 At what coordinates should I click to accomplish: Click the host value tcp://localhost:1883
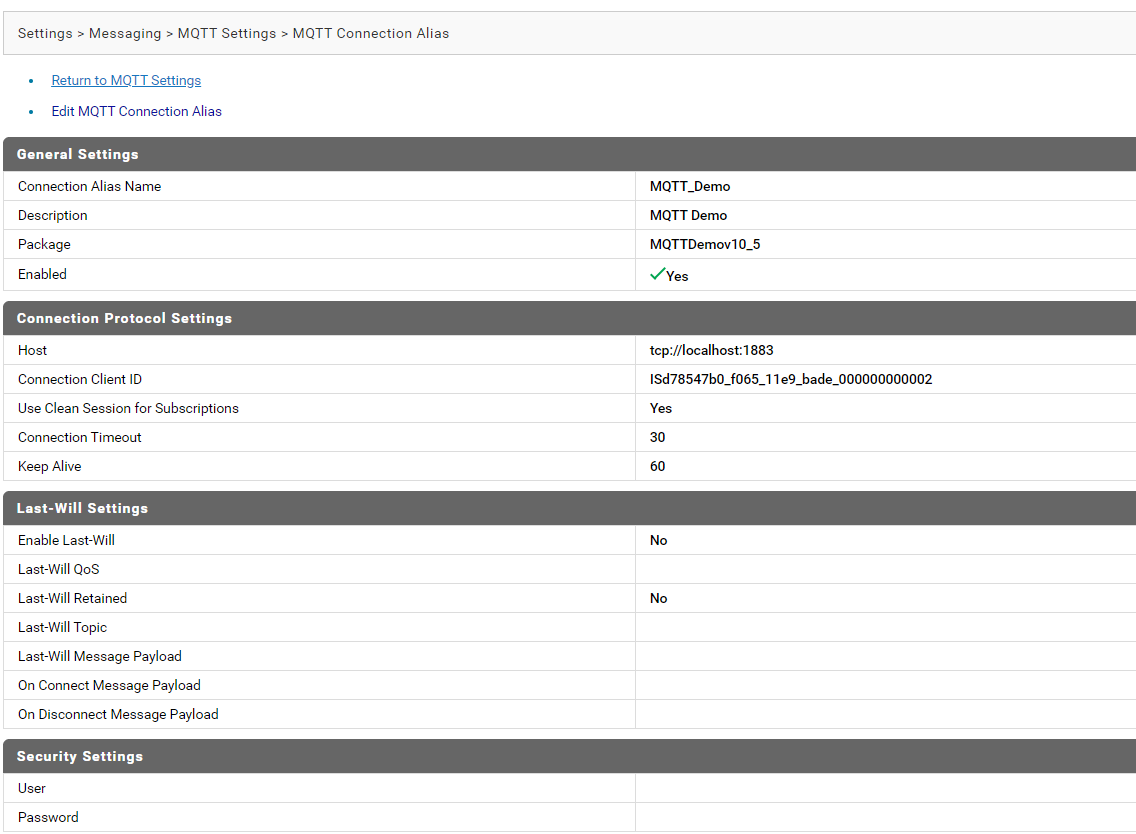click(x=711, y=350)
